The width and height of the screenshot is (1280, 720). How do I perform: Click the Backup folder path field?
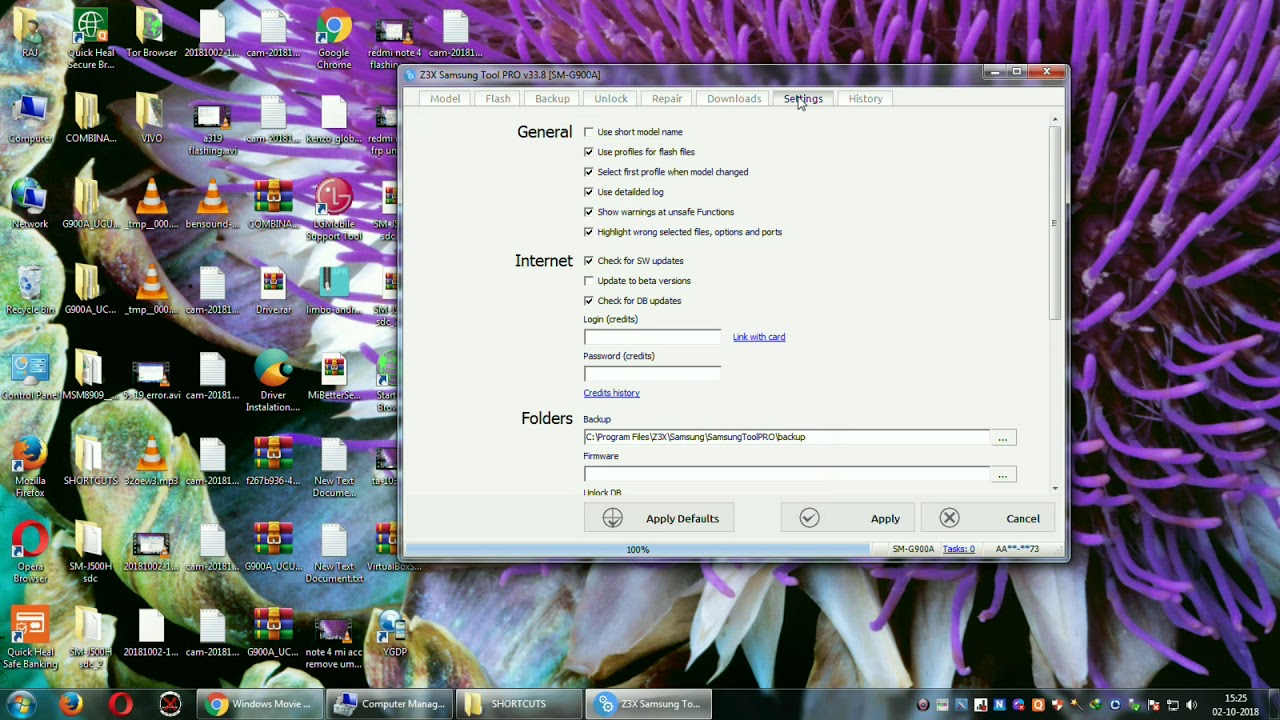coord(786,437)
